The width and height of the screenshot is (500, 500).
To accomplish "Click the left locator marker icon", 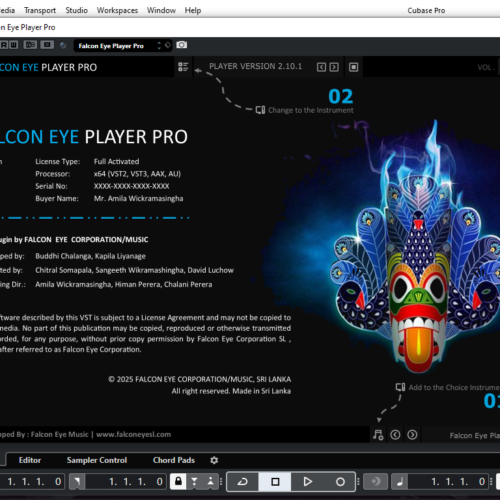I will (x=77, y=481).
